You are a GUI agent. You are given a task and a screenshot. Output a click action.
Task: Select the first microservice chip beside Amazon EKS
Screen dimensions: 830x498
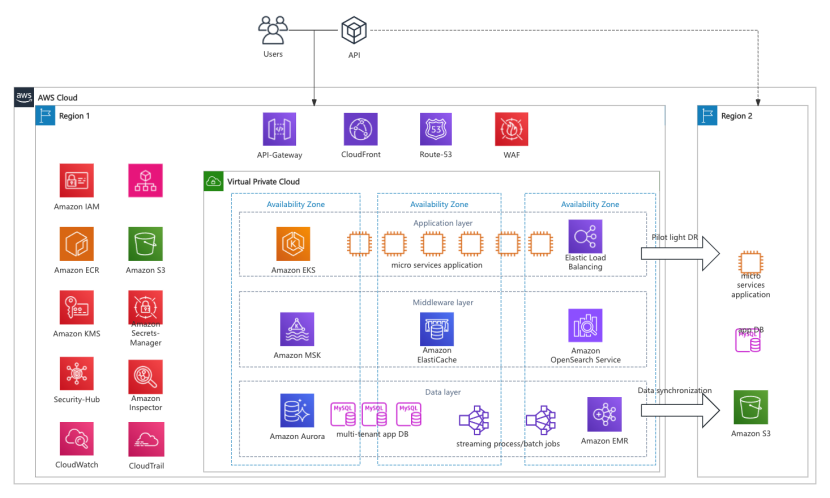(359, 244)
